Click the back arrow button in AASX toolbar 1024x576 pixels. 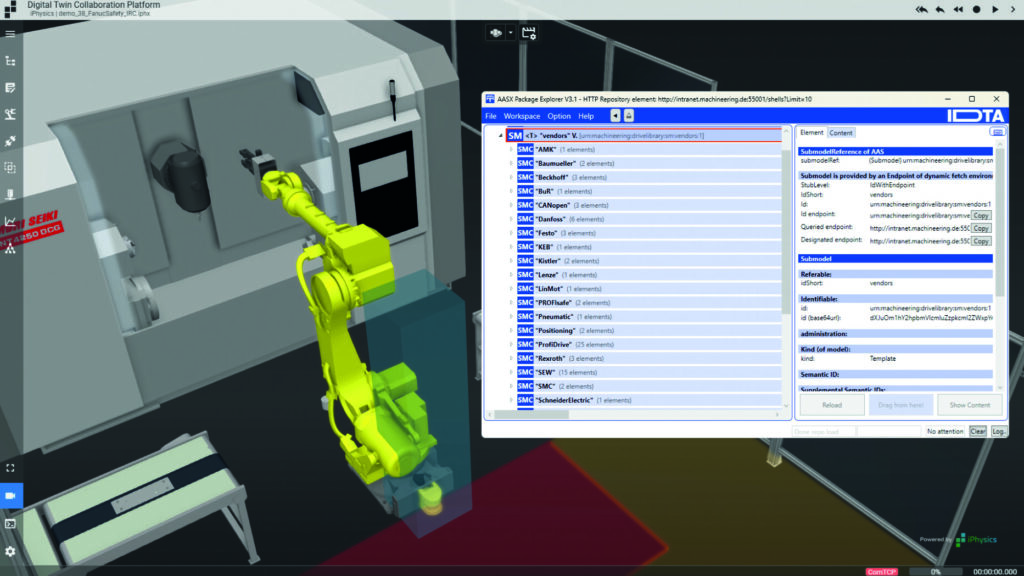[615, 116]
